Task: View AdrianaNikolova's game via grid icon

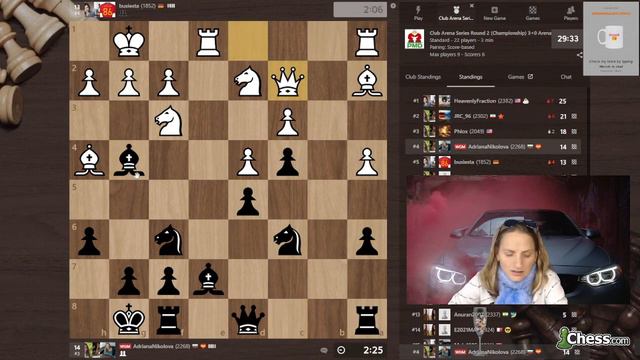Action: click(574, 147)
